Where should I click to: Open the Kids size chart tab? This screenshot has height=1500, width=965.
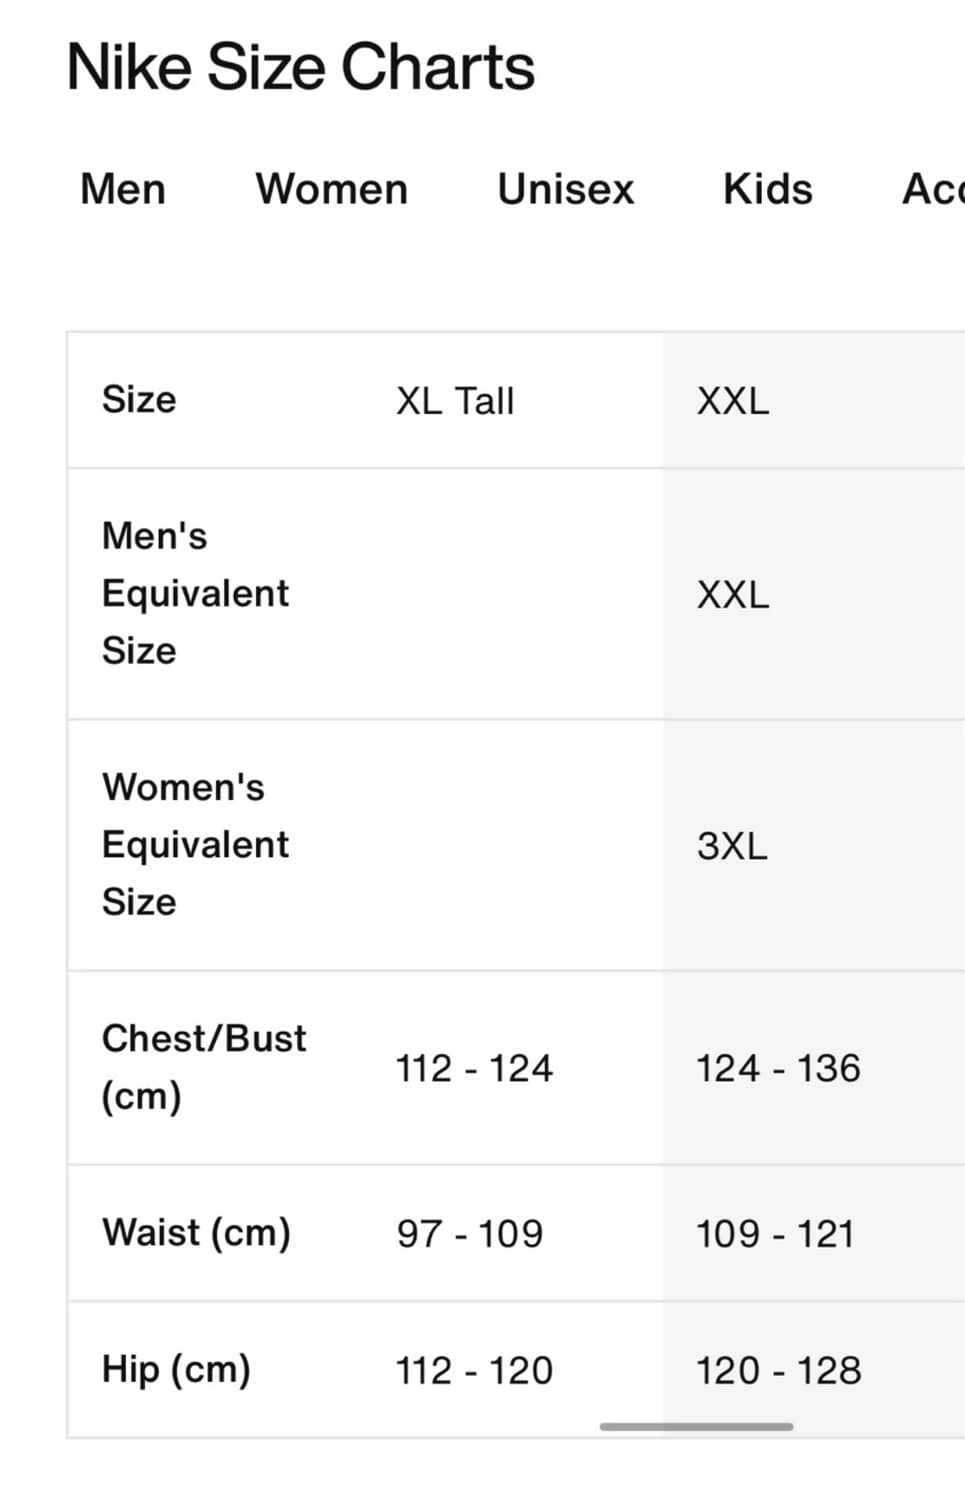[x=768, y=189]
